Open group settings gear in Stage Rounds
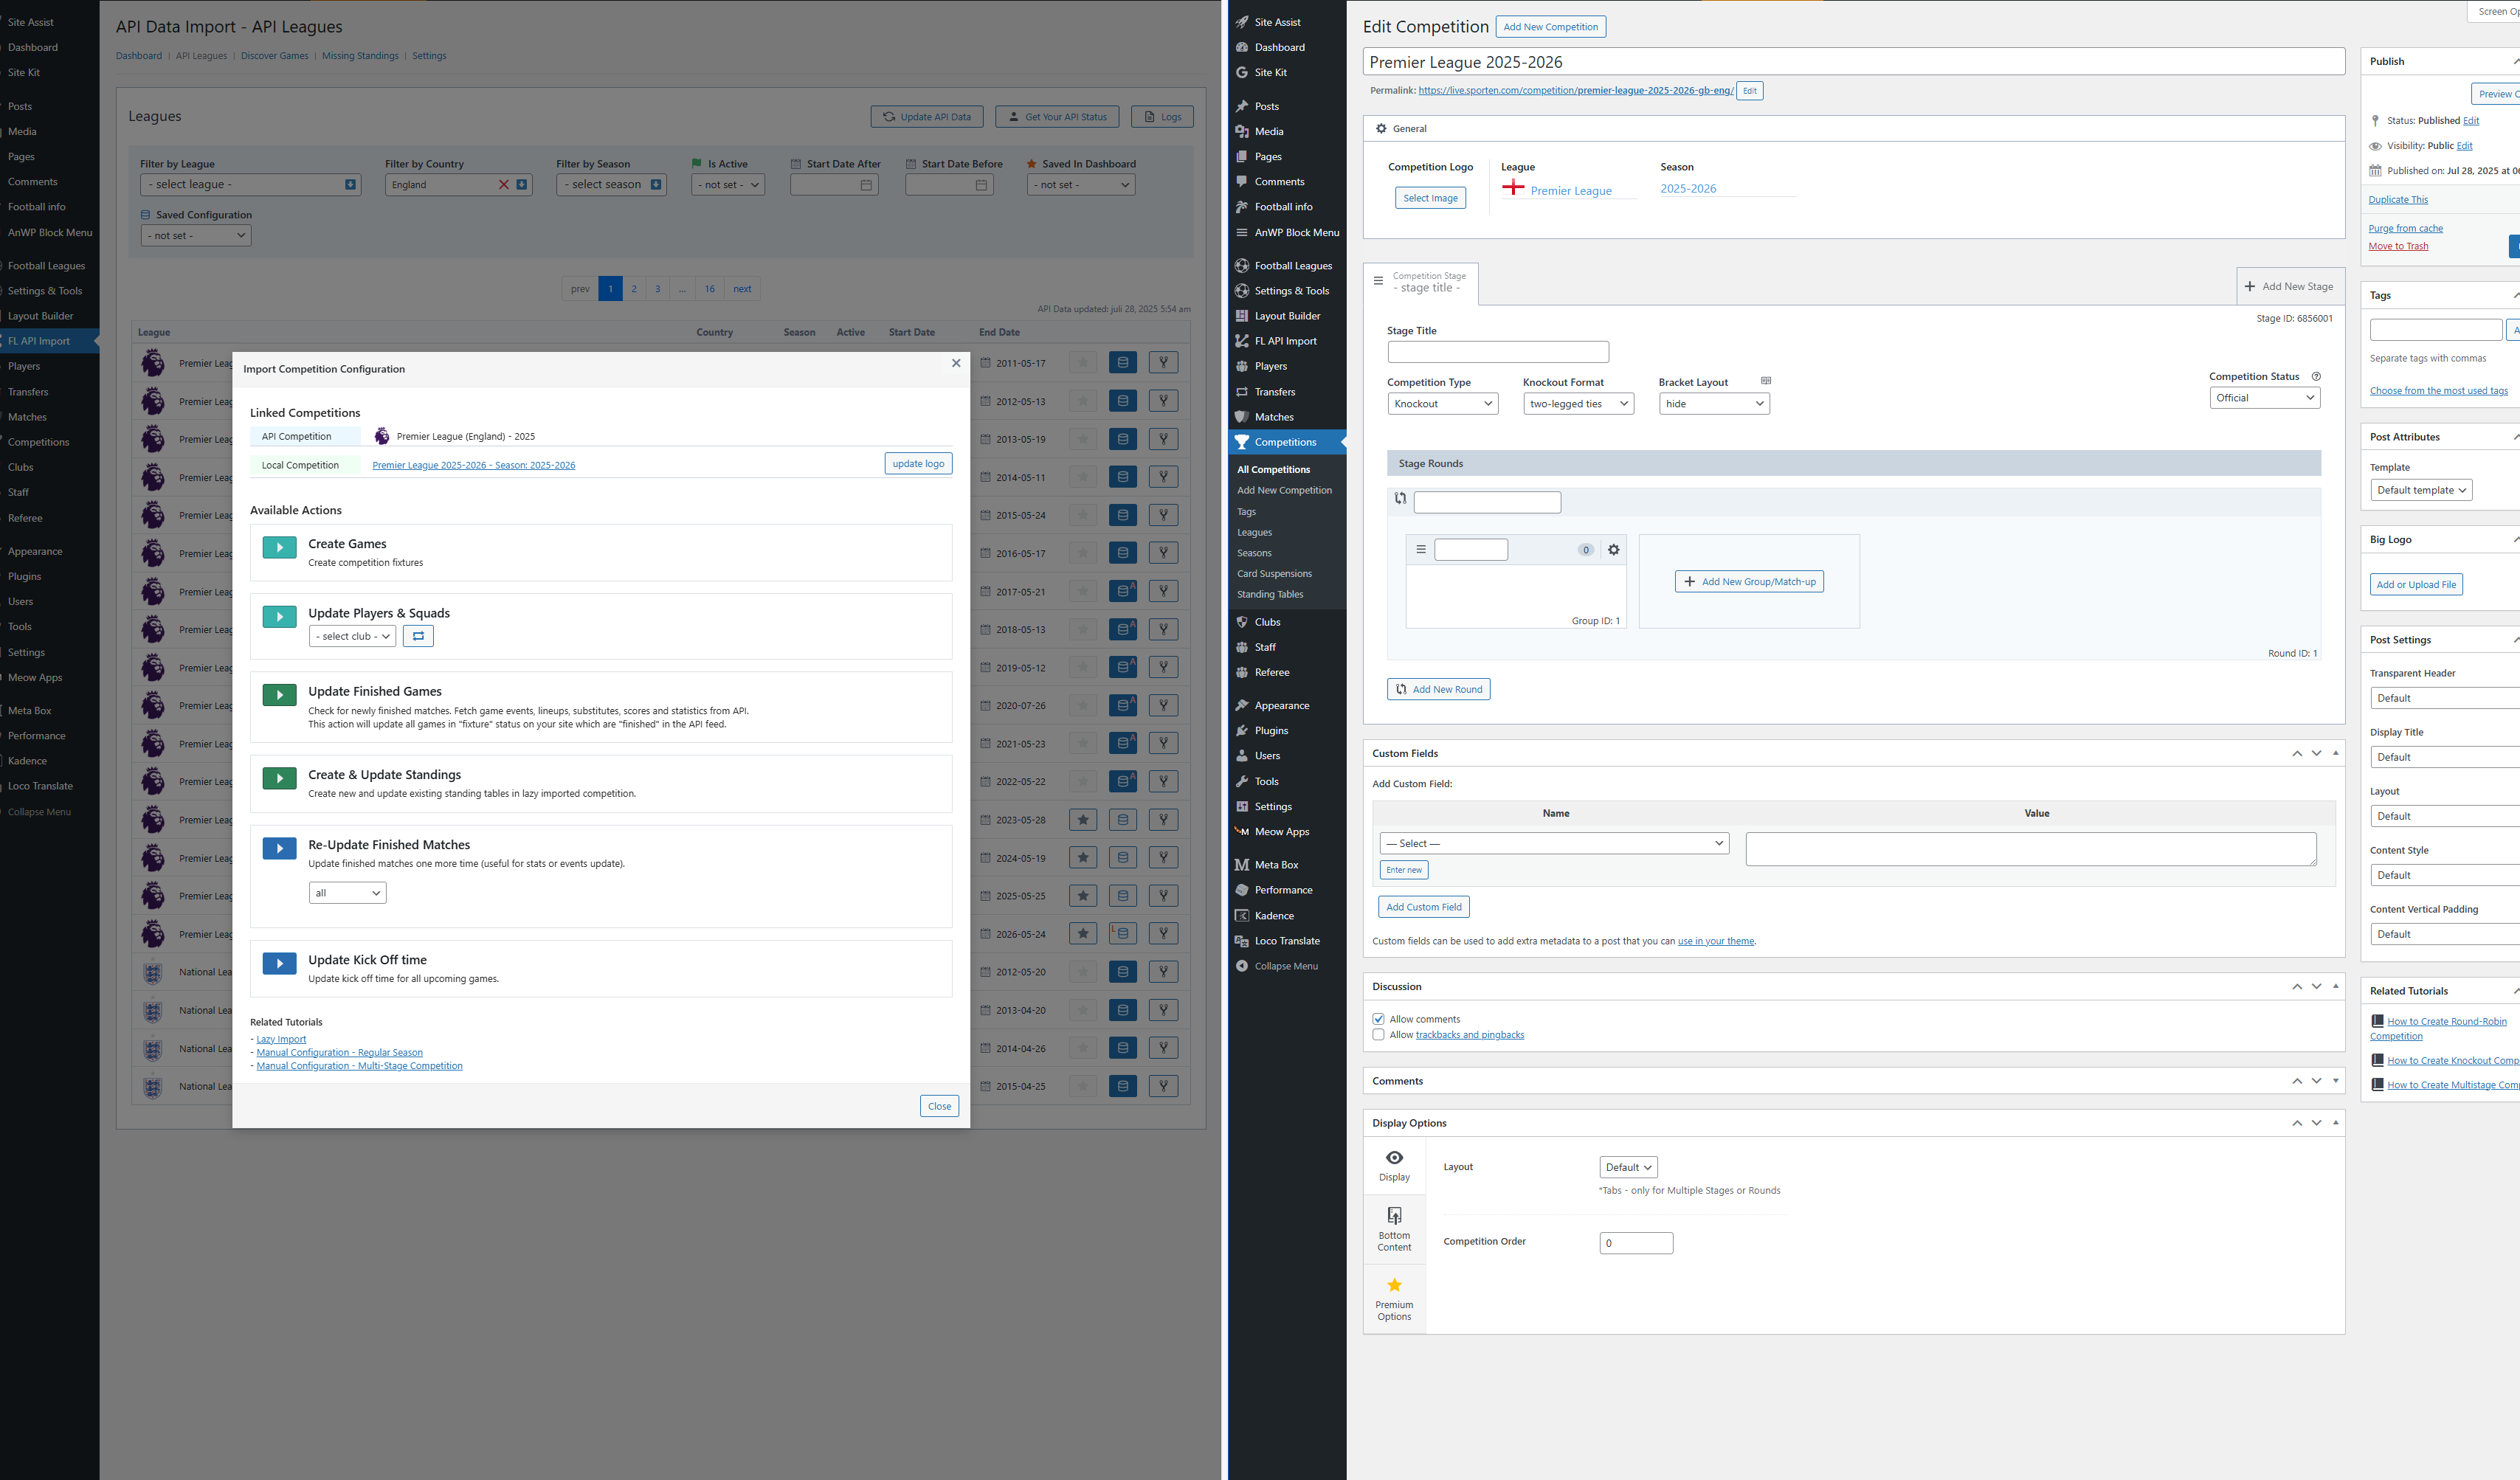This screenshot has width=2520, height=1480. 1613,550
